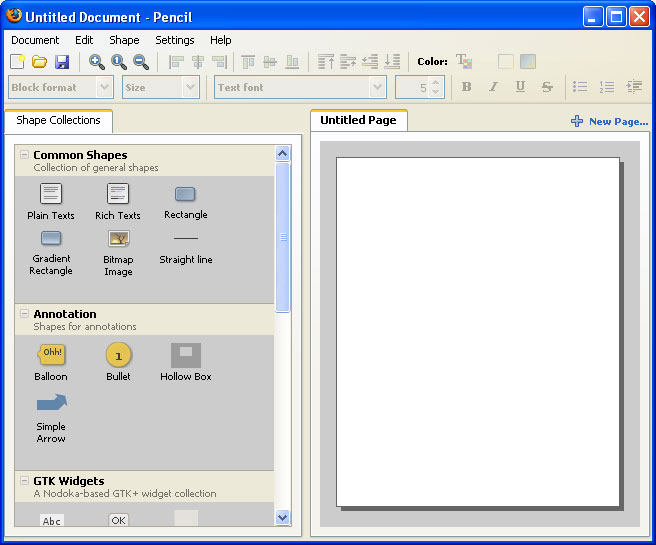Switch to the Untitled Page tab
Screen dimensions: 656x545
point(358,120)
